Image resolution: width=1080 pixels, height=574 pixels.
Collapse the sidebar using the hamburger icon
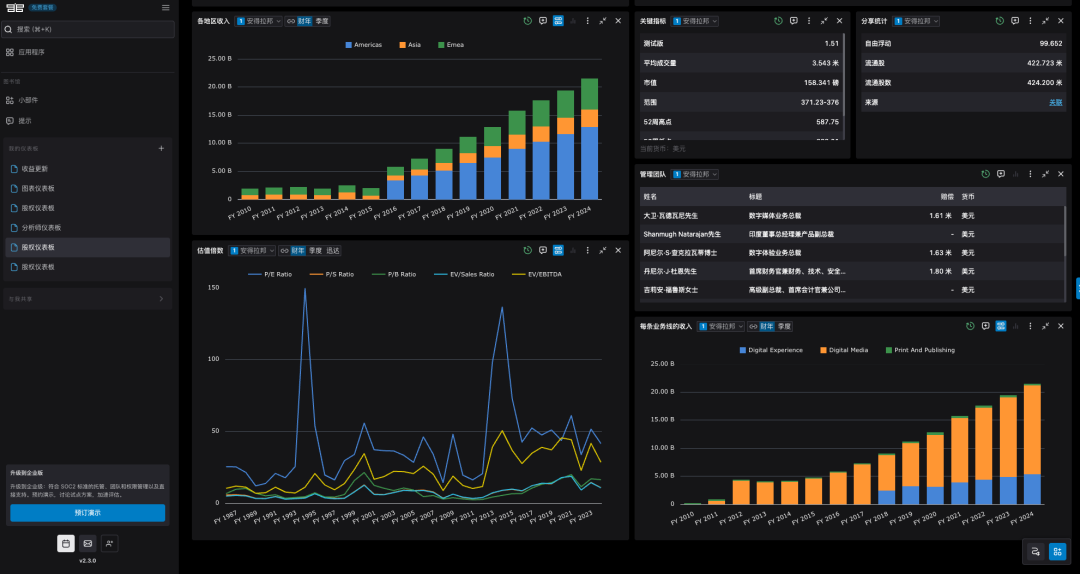[x=165, y=8]
